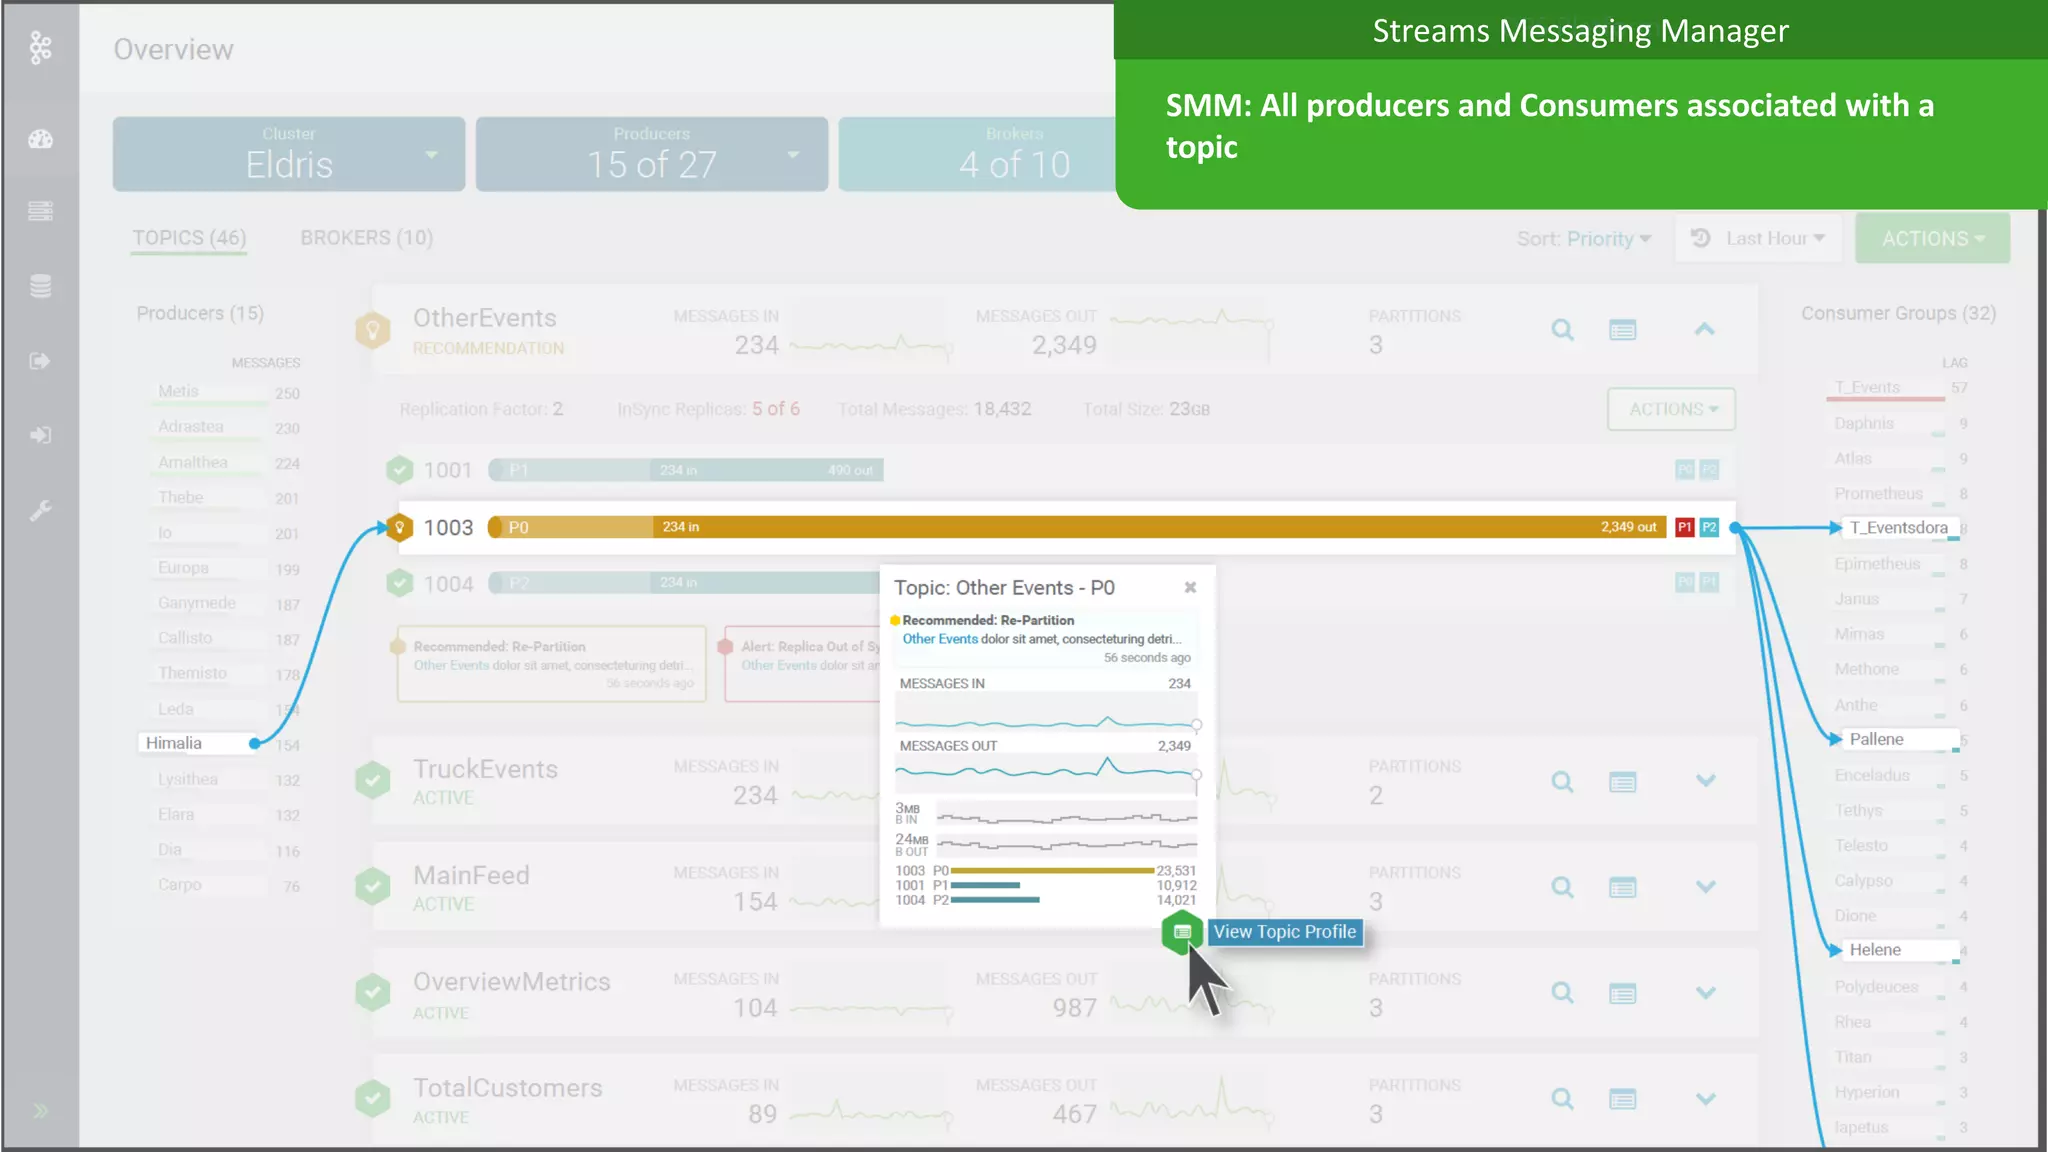Click the red P1 replica badge on 1003

1685,527
